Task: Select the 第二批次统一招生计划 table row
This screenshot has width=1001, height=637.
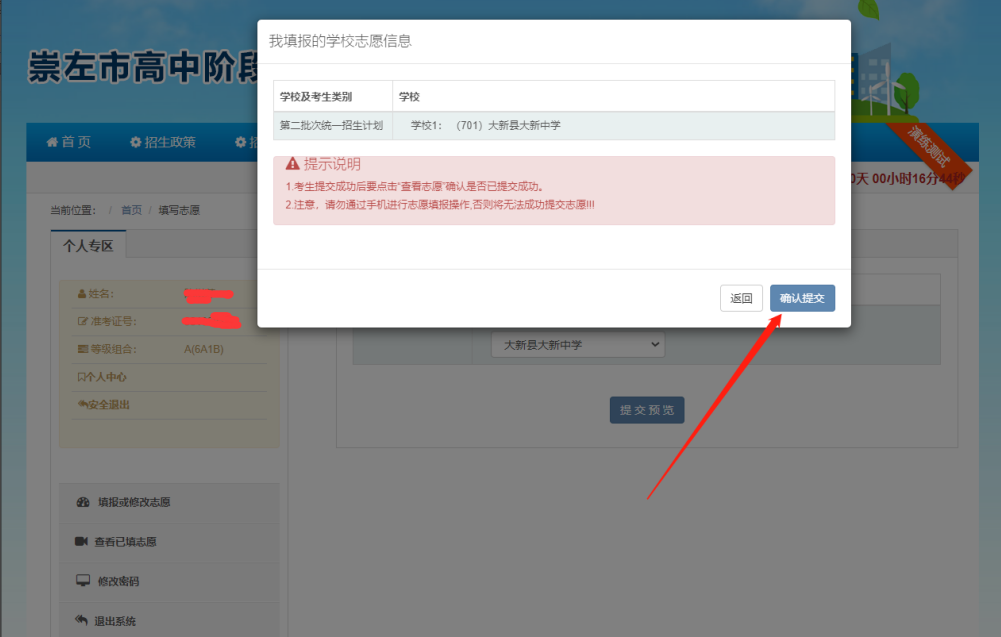Action: coord(553,126)
